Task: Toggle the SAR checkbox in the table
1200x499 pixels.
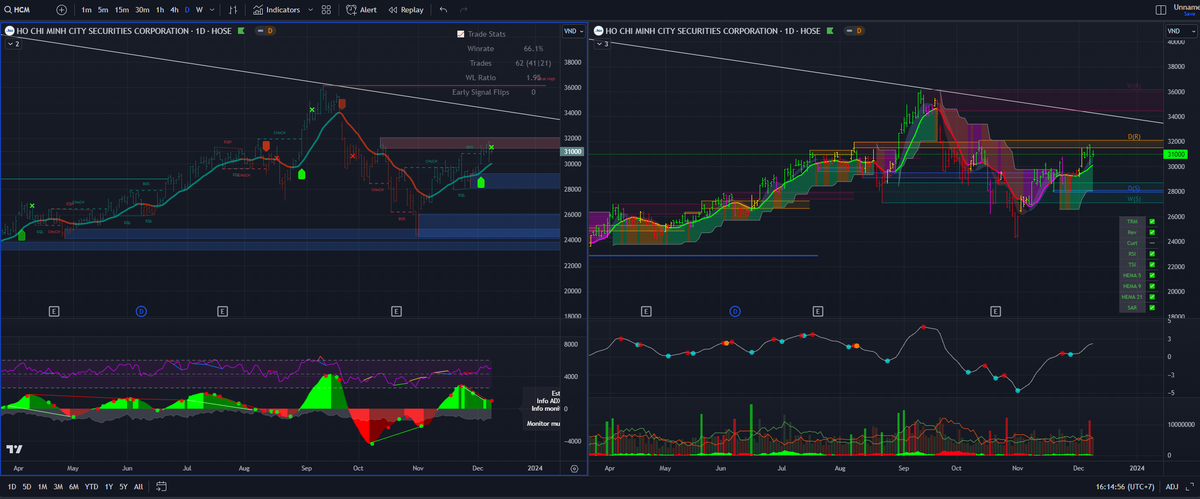Action: [x=1152, y=309]
